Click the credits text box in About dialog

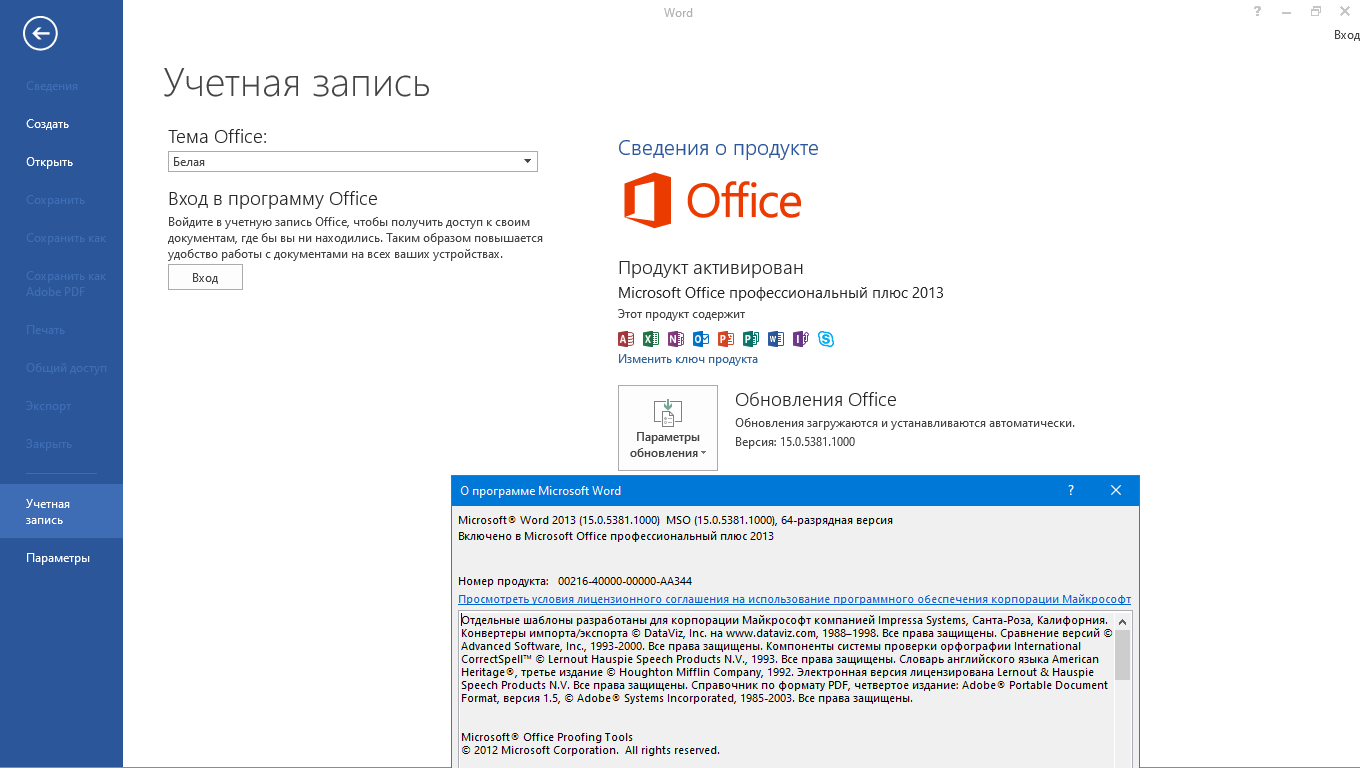pos(786,689)
